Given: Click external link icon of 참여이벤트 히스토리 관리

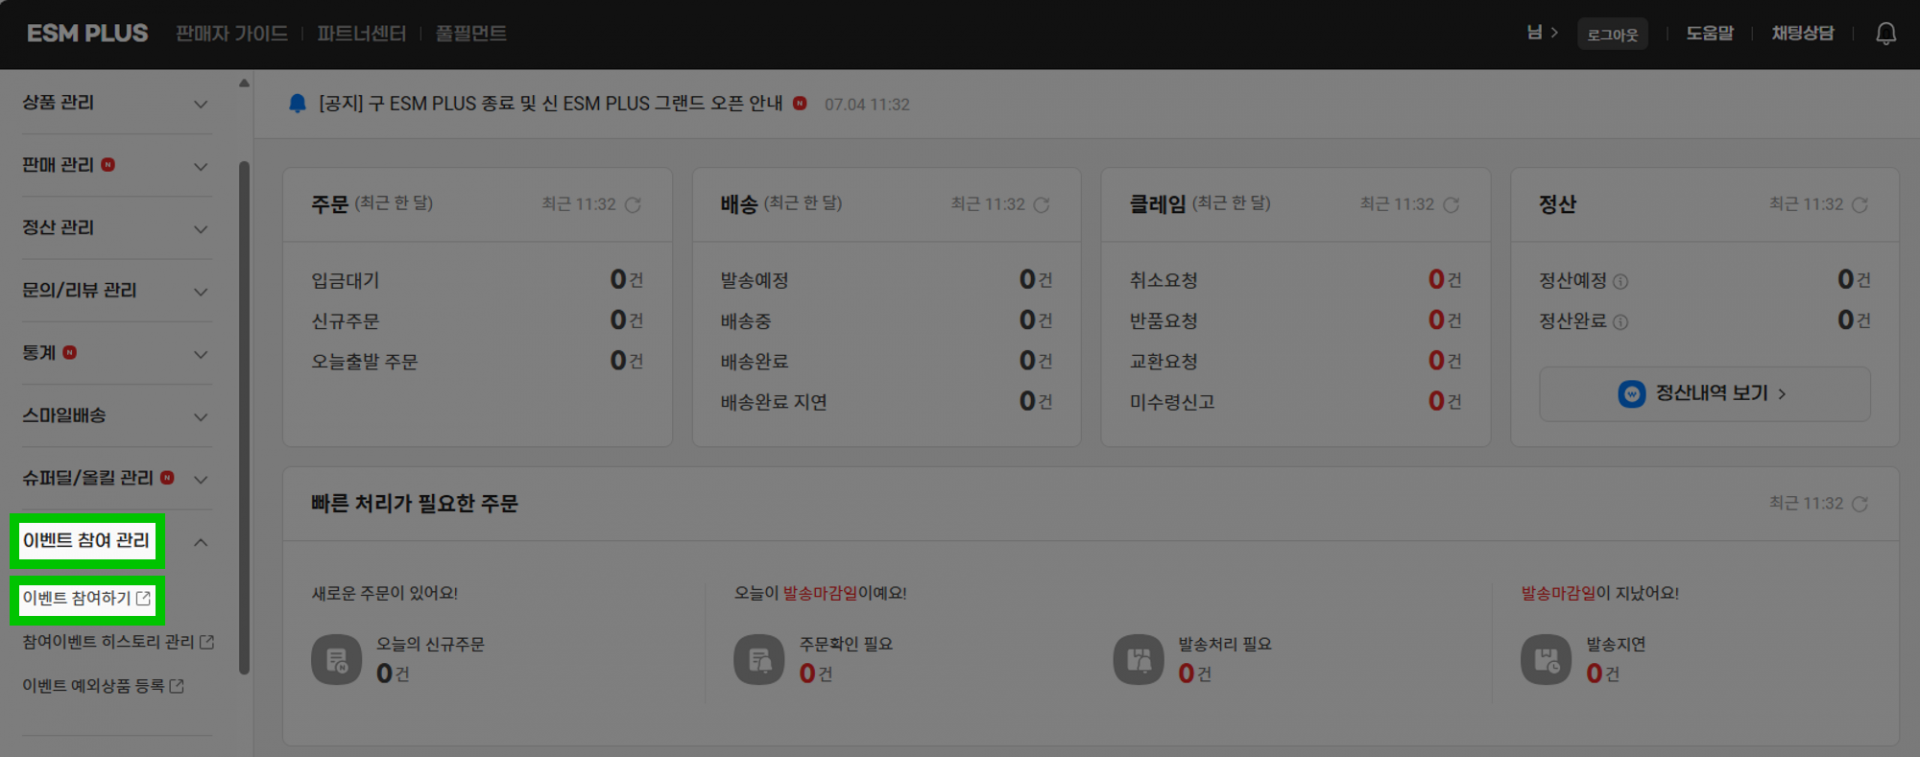Looking at the screenshot, I should 207,642.
